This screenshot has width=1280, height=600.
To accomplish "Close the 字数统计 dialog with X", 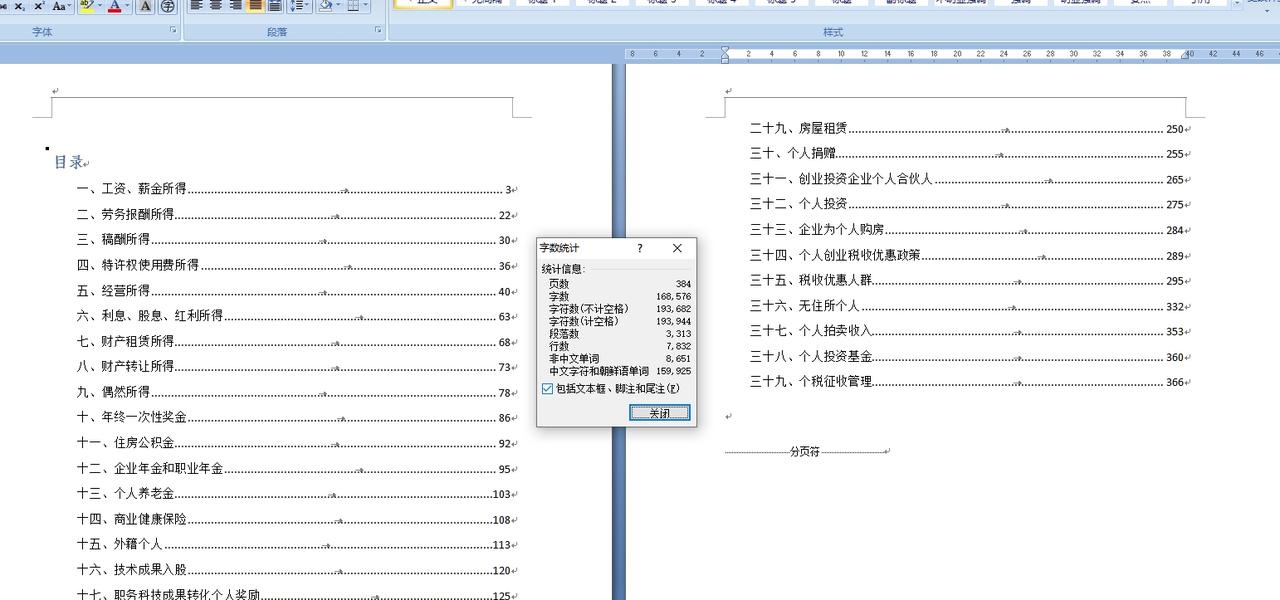I will point(677,248).
